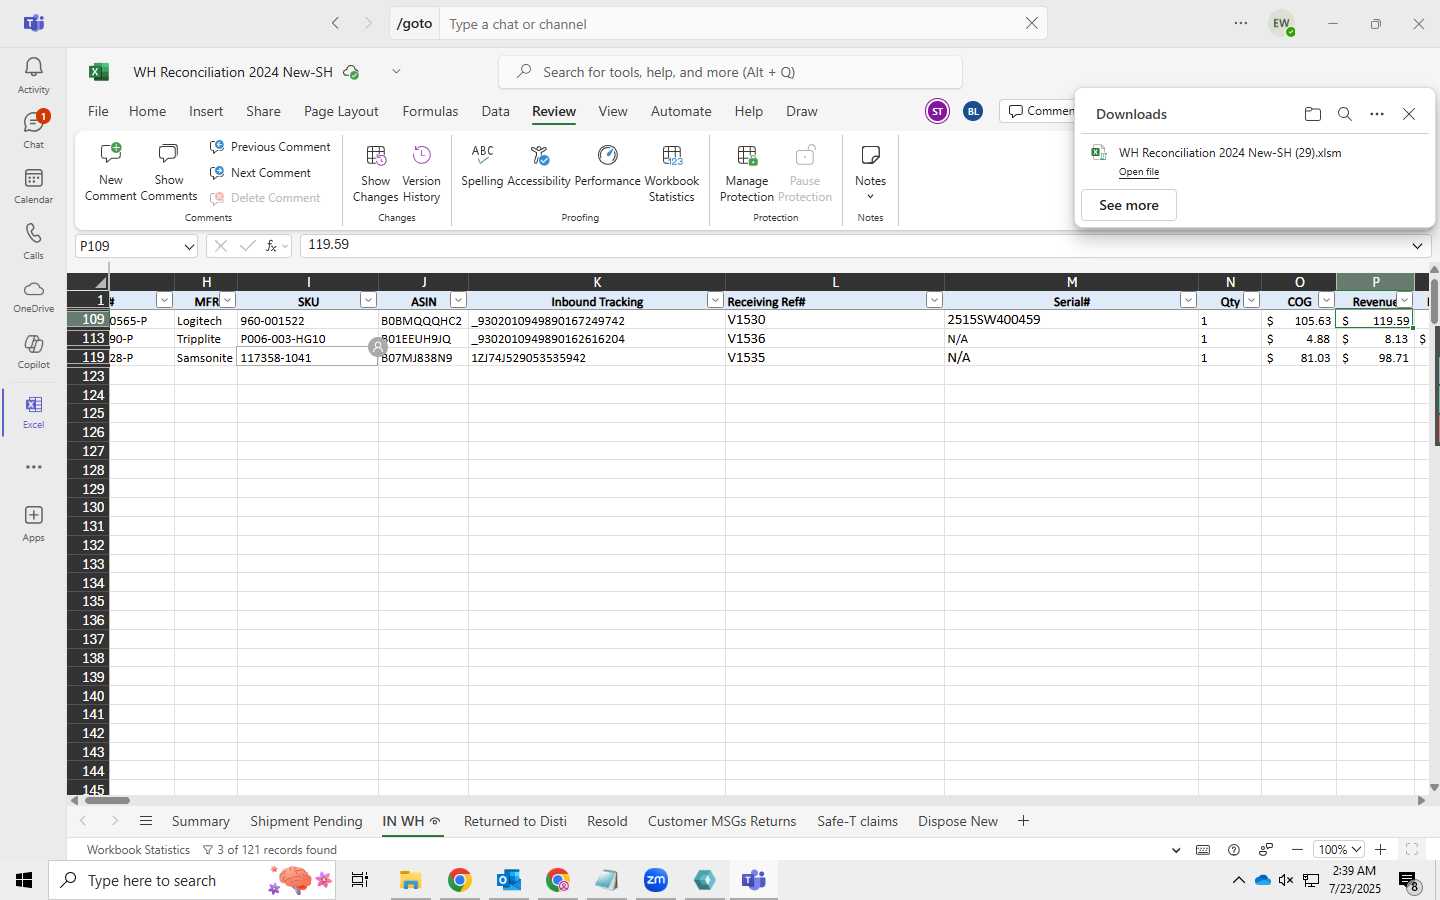This screenshot has height=900, width=1440.
Task: Open Serial# column filter dropdown
Action: tap(1188, 301)
